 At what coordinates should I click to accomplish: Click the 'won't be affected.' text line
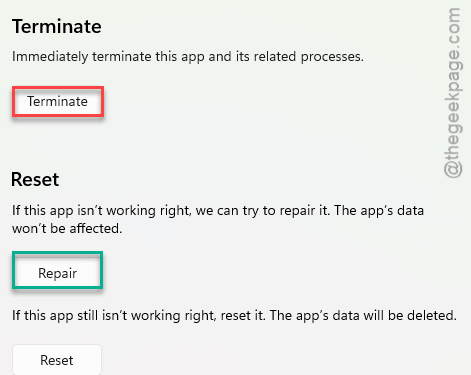(67, 229)
